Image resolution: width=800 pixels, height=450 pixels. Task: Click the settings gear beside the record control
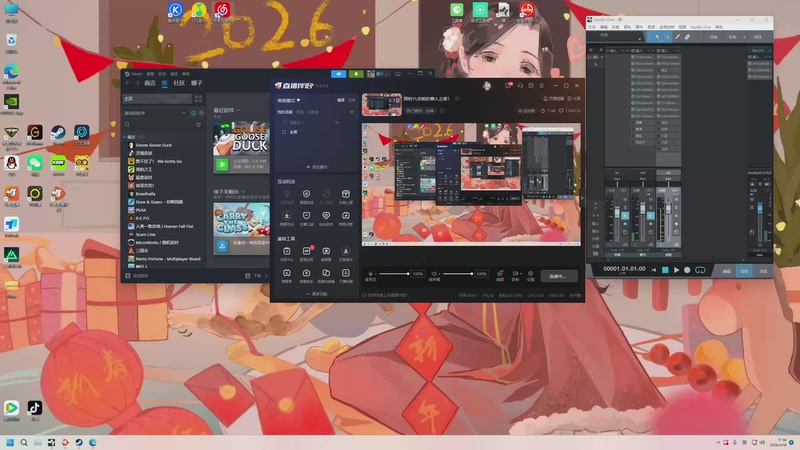tap(531, 274)
